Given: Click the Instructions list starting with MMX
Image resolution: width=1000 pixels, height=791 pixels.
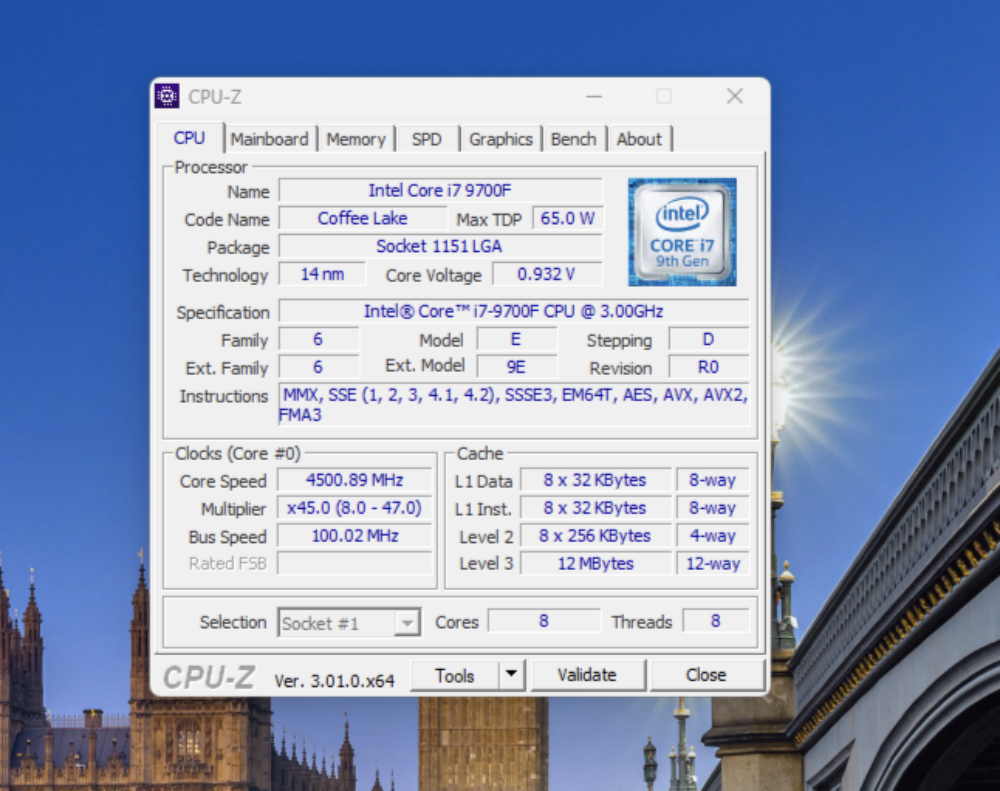Looking at the screenshot, I should 513,404.
